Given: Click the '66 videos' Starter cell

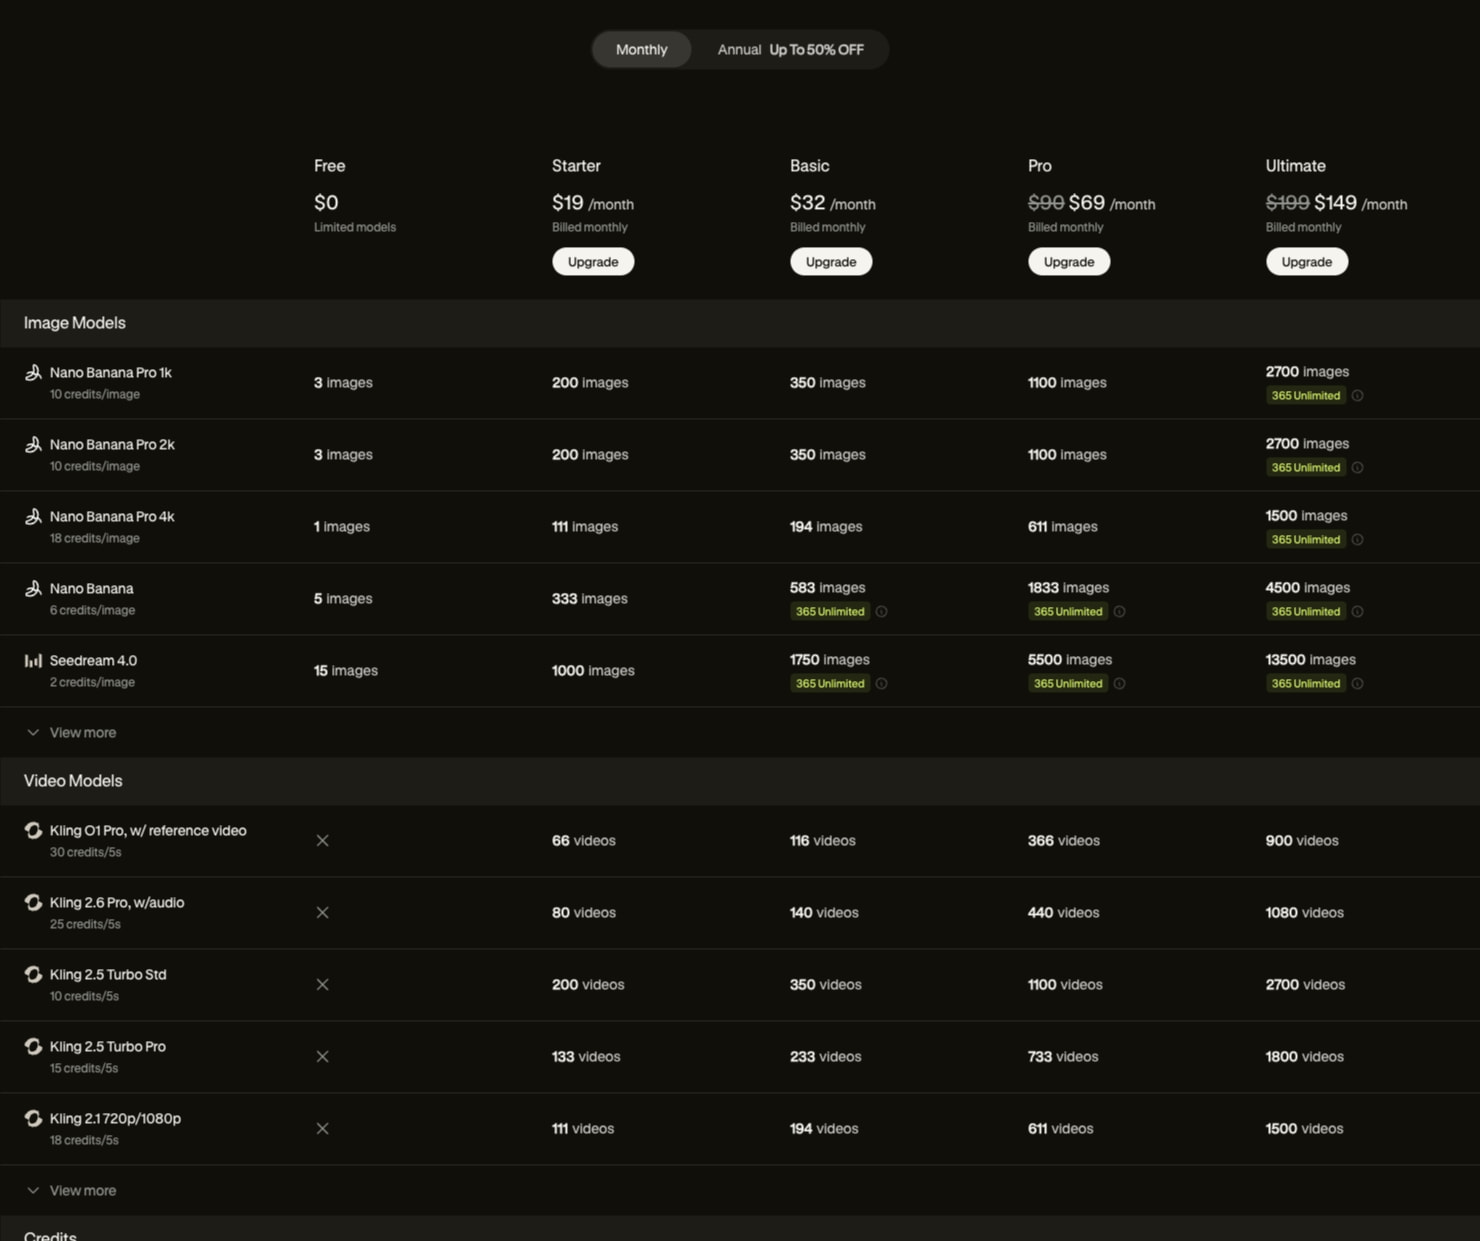Looking at the screenshot, I should coord(584,841).
